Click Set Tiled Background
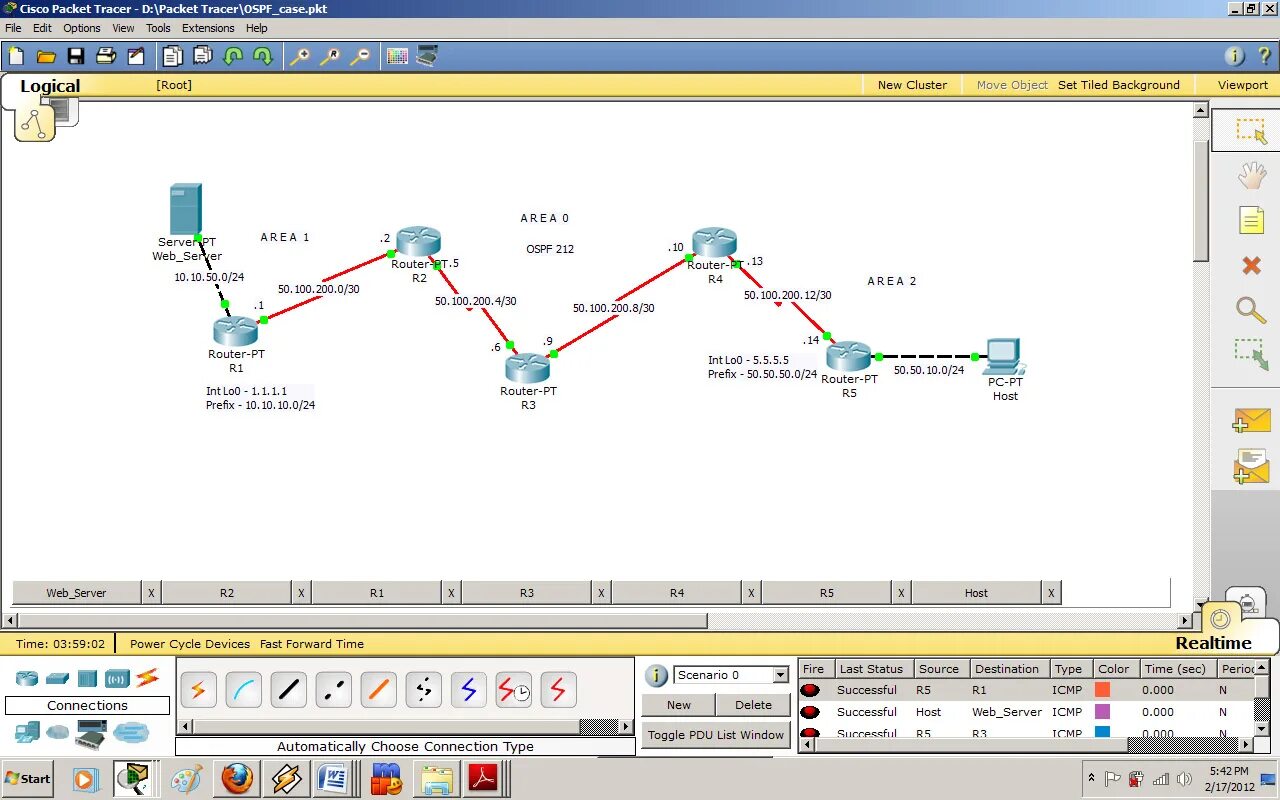The height and width of the screenshot is (800, 1280). [1119, 85]
